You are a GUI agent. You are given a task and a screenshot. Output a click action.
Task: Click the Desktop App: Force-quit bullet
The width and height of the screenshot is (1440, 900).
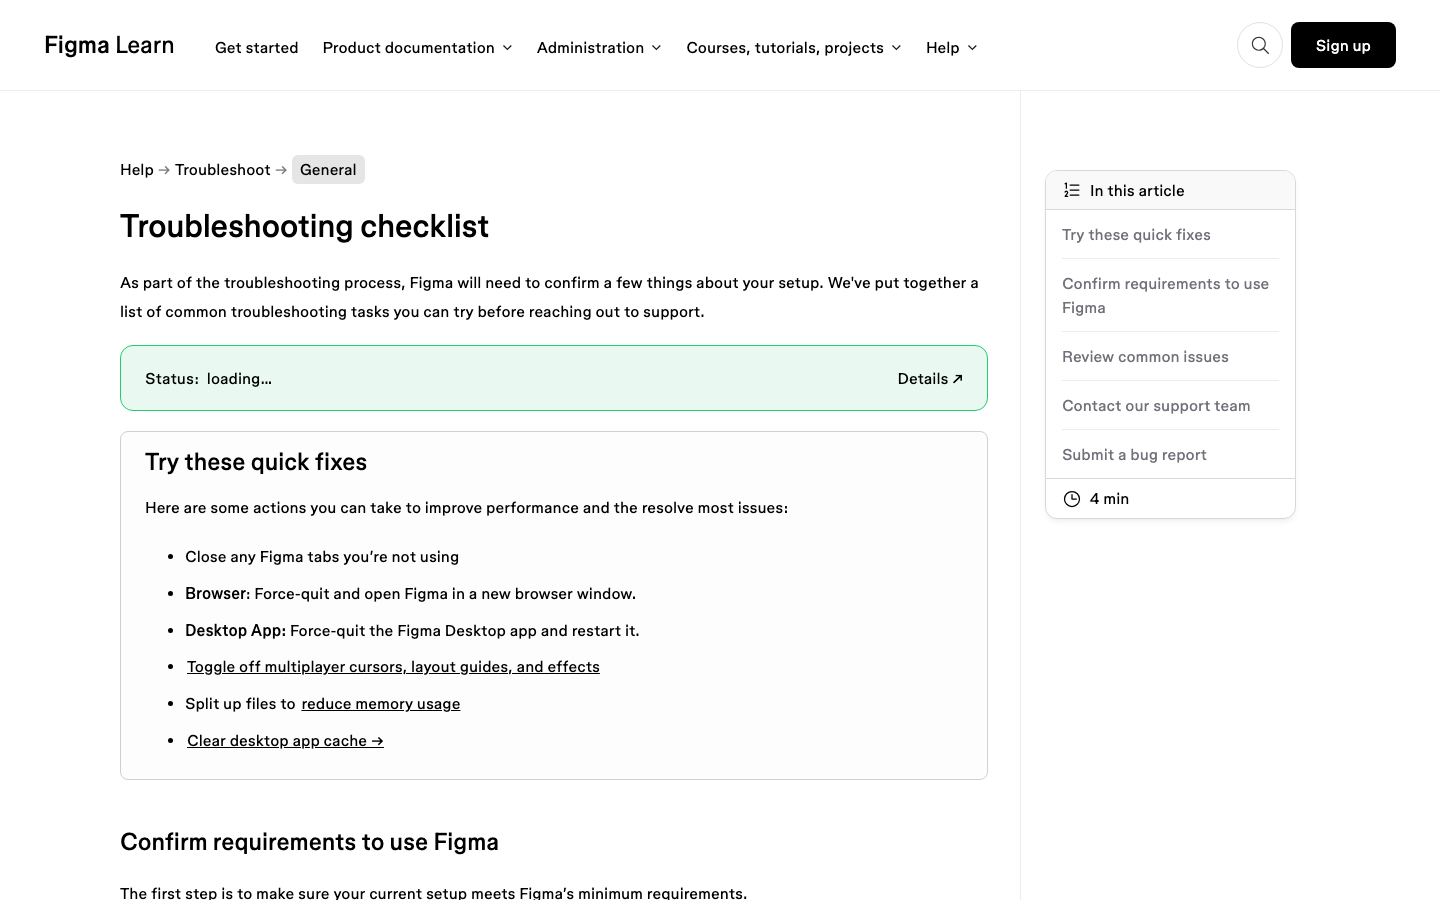[412, 631]
